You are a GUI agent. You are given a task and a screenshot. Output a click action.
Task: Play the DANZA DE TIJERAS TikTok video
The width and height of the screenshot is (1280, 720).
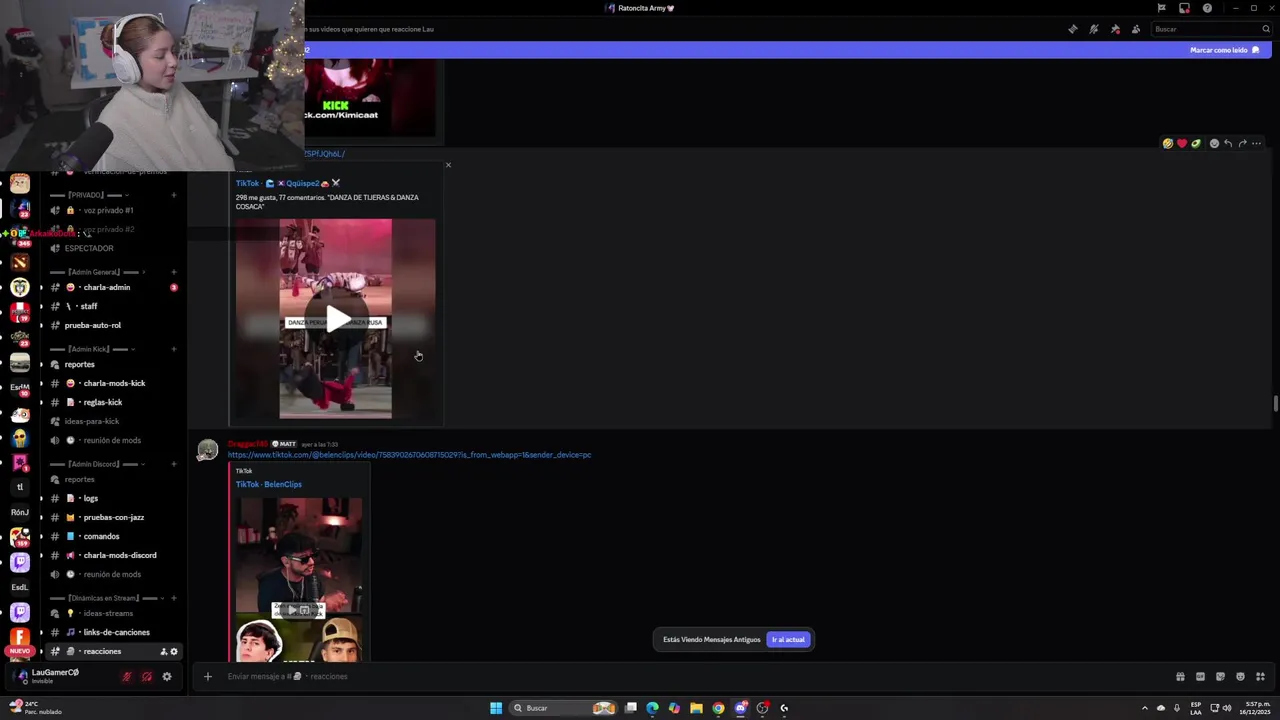coord(336,319)
